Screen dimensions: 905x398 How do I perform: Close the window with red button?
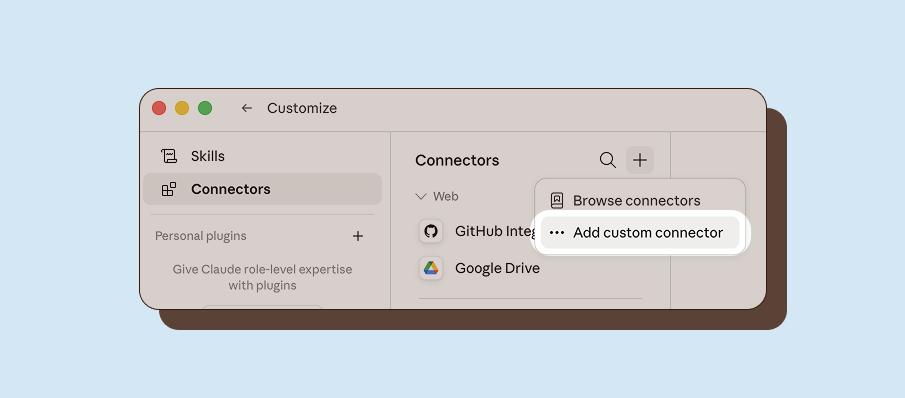[x=159, y=108]
